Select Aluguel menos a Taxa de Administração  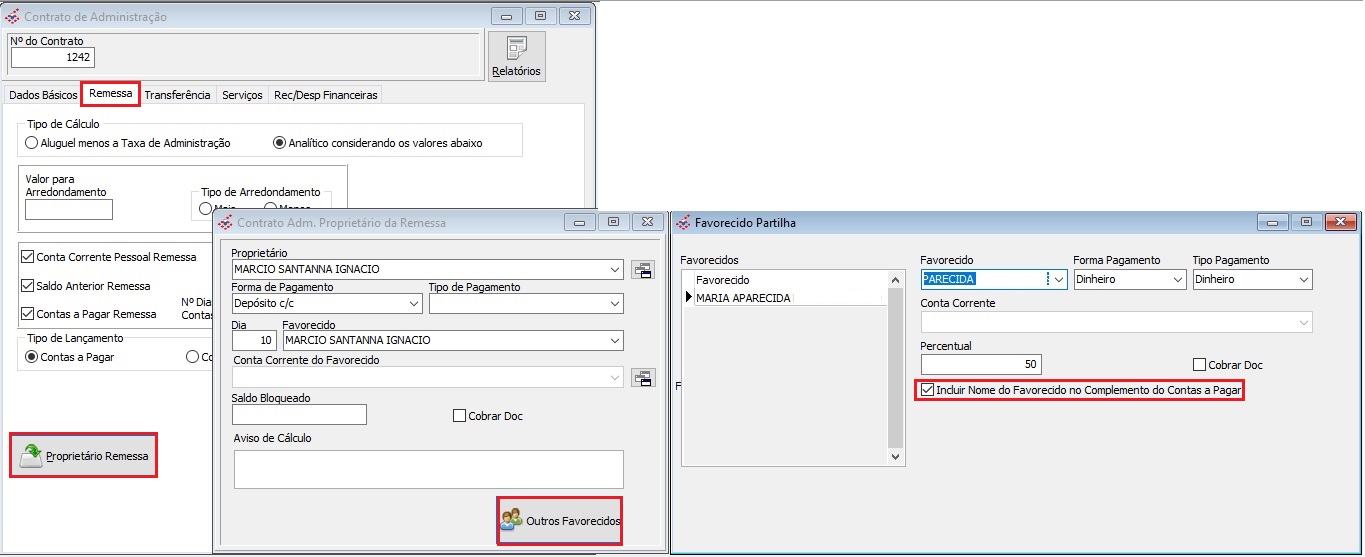click(32, 143)
